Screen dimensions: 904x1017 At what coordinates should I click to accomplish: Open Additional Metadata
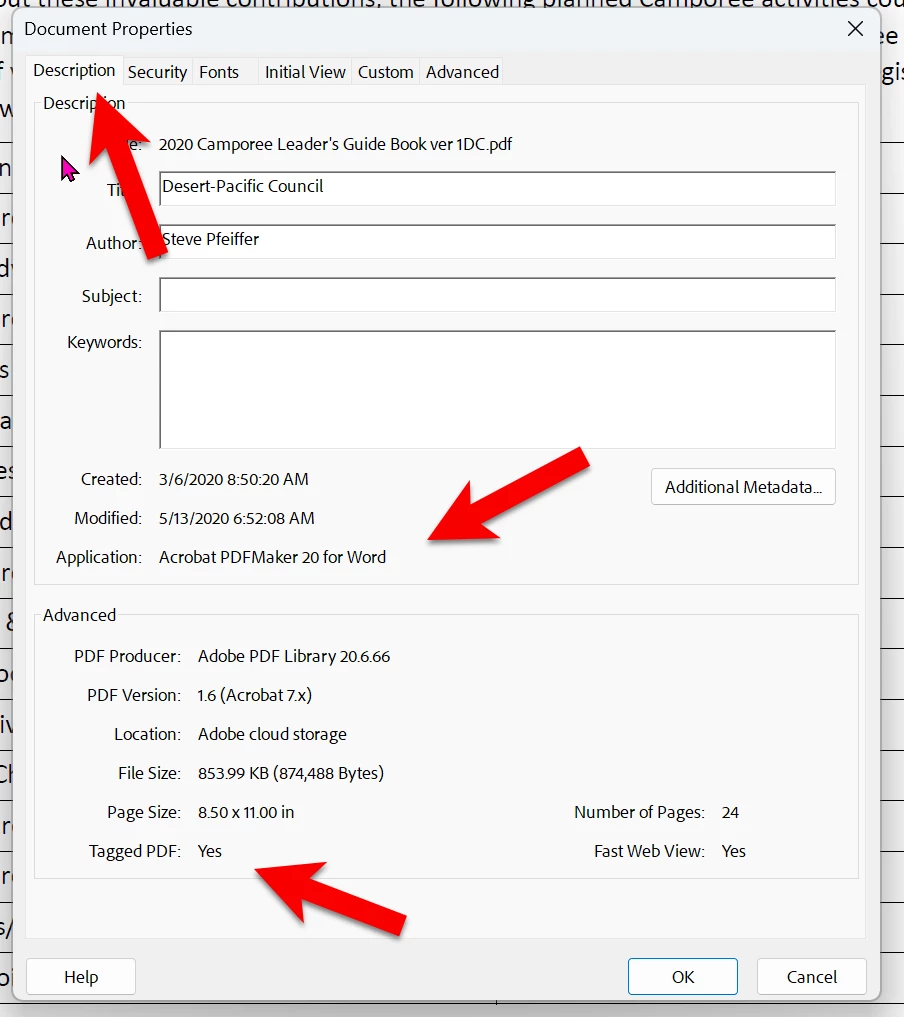pyautogui.click(x=743, y=486)
